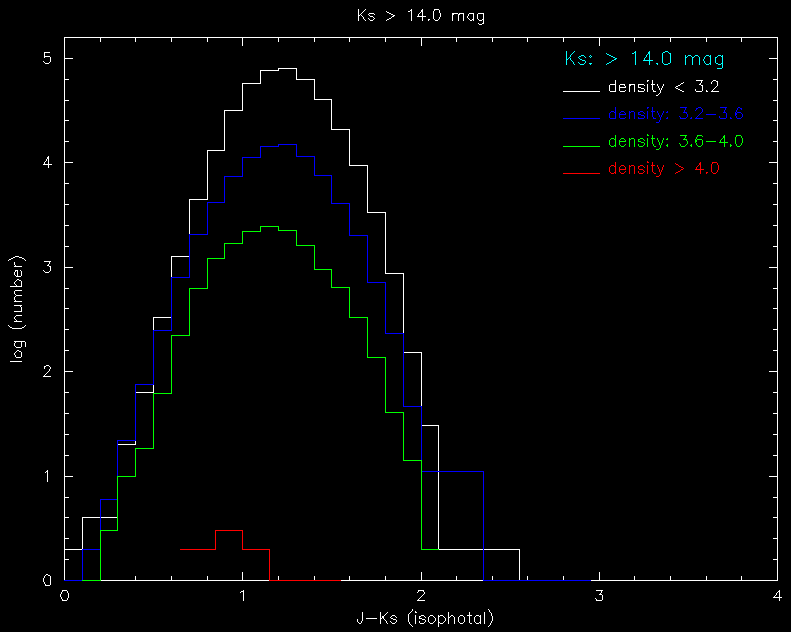Click the x-axis tick label "3"
This screenshot has width=791, height=632.
coord(599,596)
